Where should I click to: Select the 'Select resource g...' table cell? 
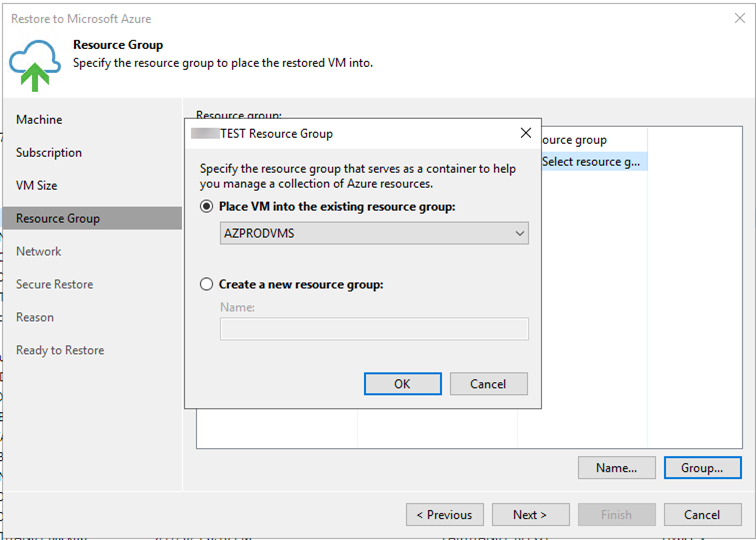point(594,162)
